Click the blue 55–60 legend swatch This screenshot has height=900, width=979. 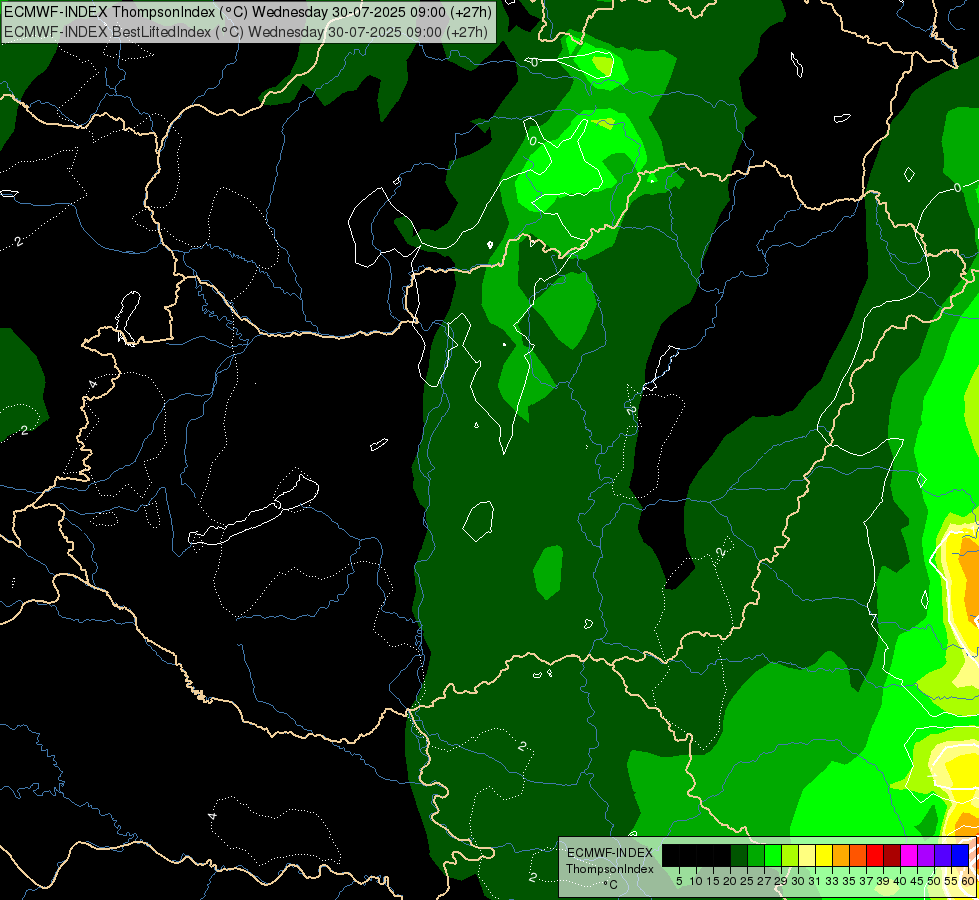[960, 855]
